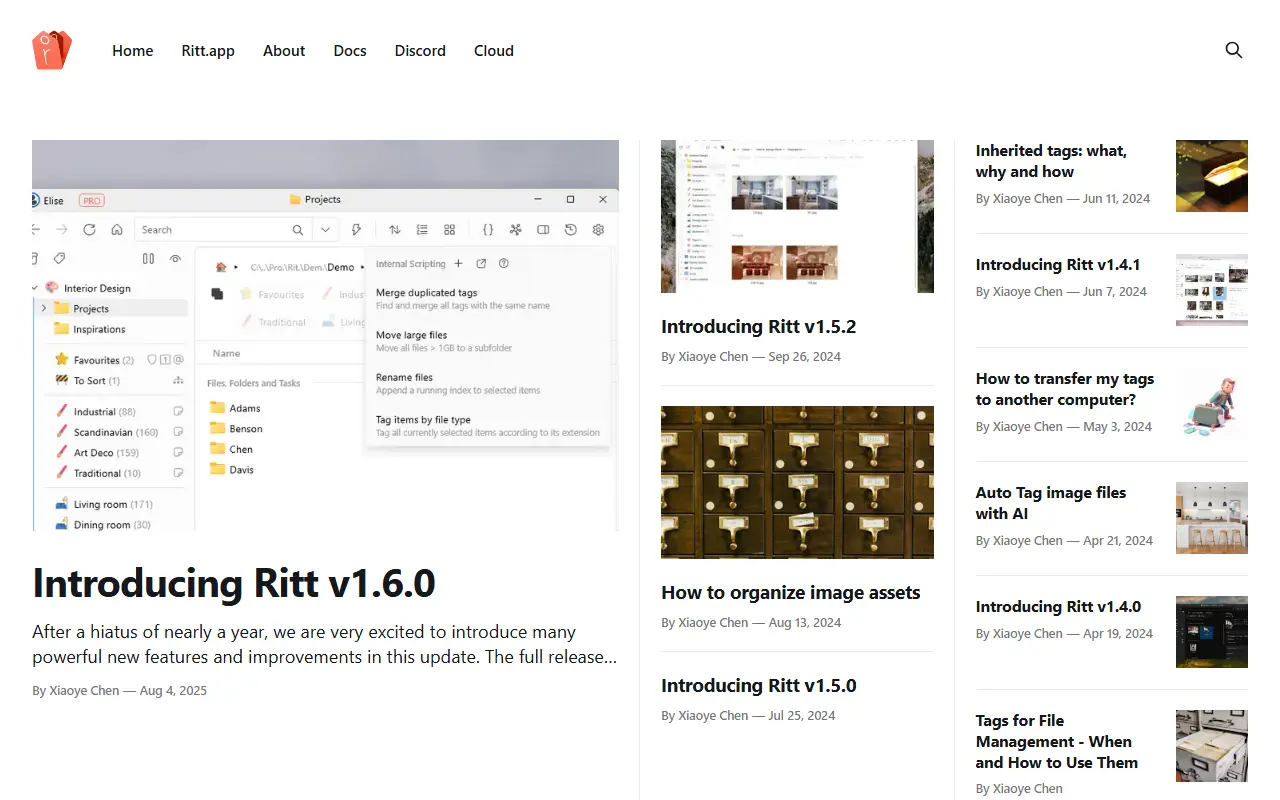
Task: Click the cartoon man with suitcase thumbnail
Action: pyautogui.click(x=1212, y=404)
